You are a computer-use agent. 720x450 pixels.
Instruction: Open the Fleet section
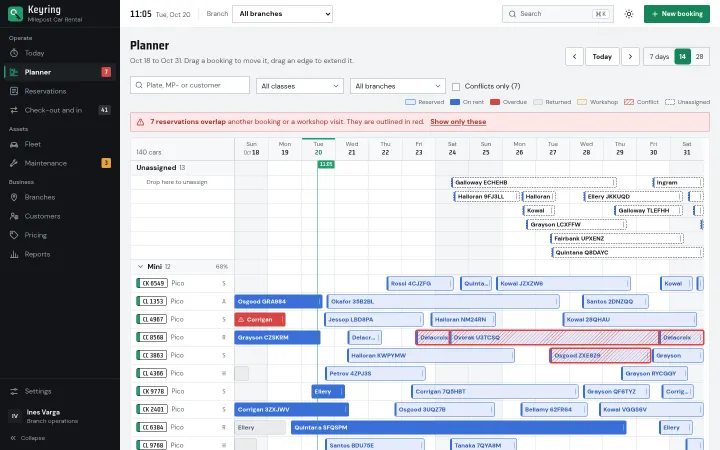tap(60, 144)
